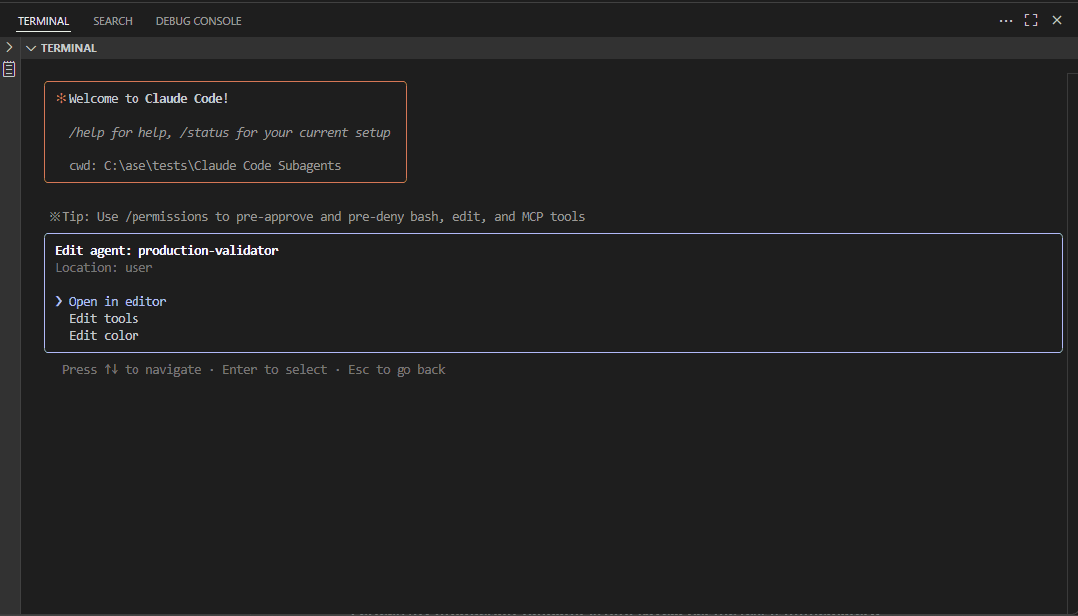
Task: Select the 'Edit tools' option
Action: pos(103,318)
